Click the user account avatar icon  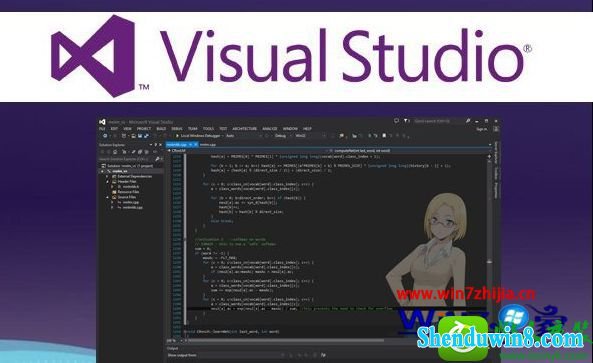coord(496,129)
